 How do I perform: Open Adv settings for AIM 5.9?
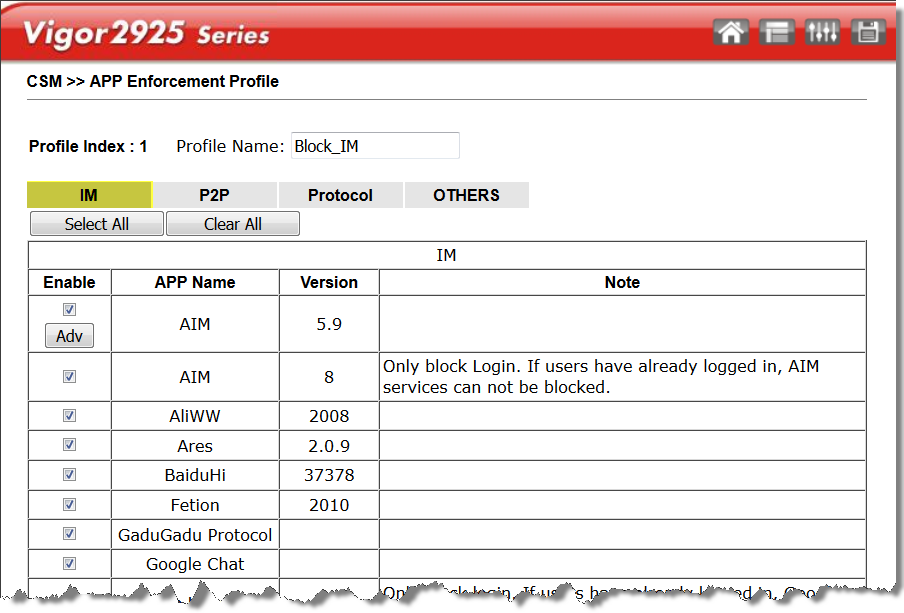tap(69, 336)
